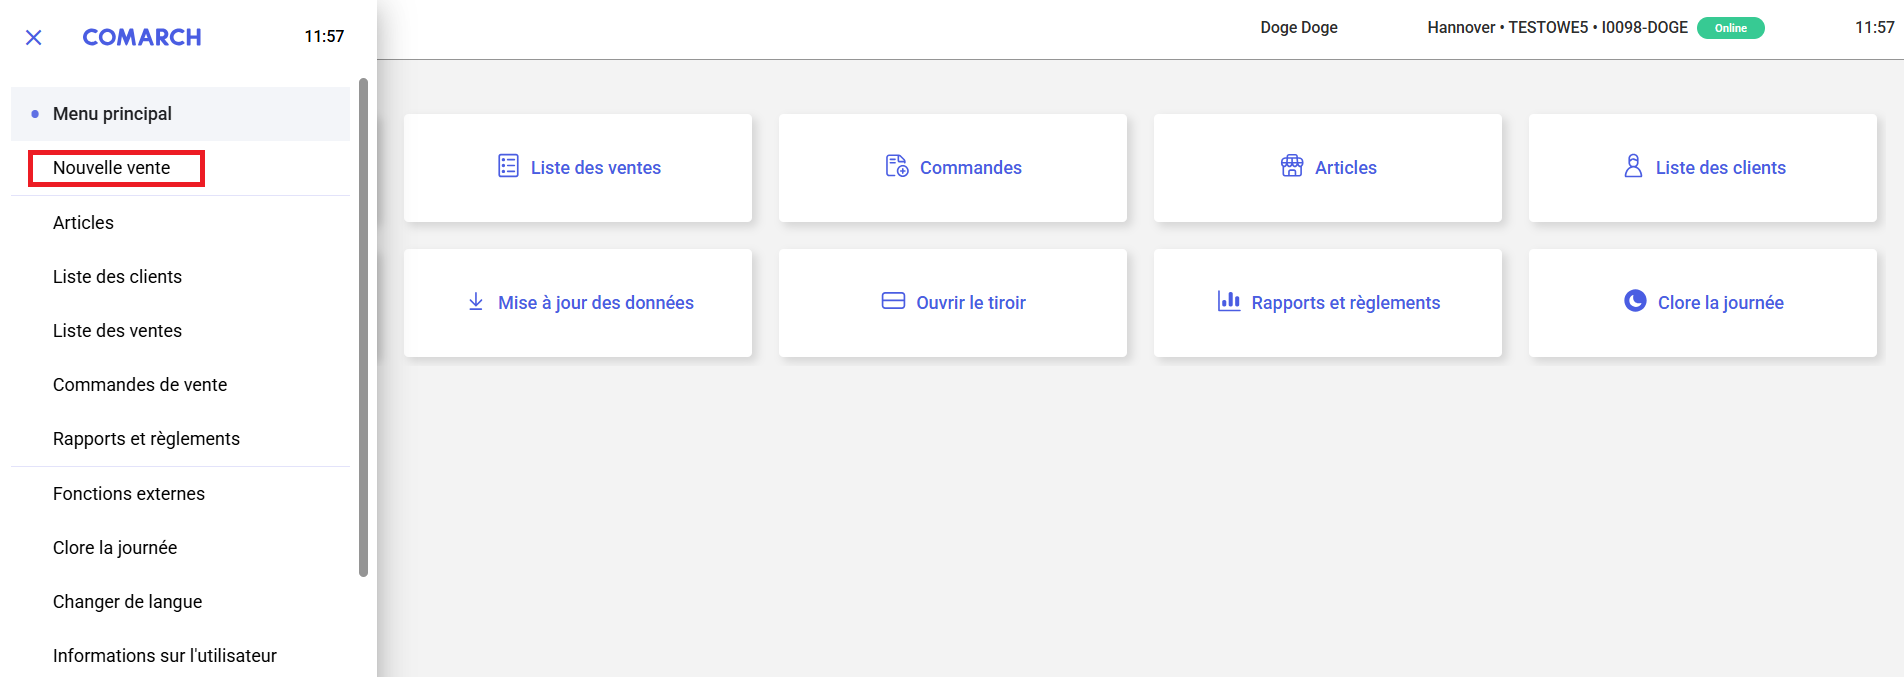Select Nouvelle vente in the side menu

click(112, 168)
